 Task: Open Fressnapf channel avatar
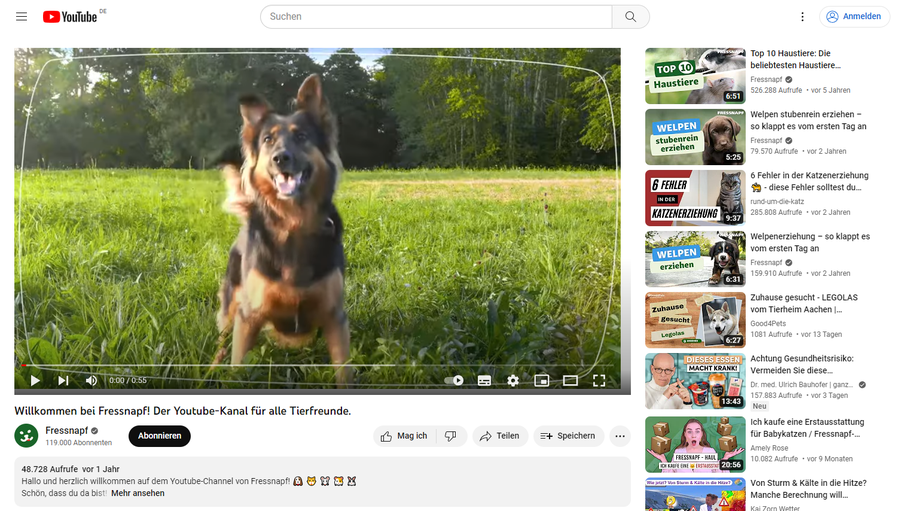26,436
